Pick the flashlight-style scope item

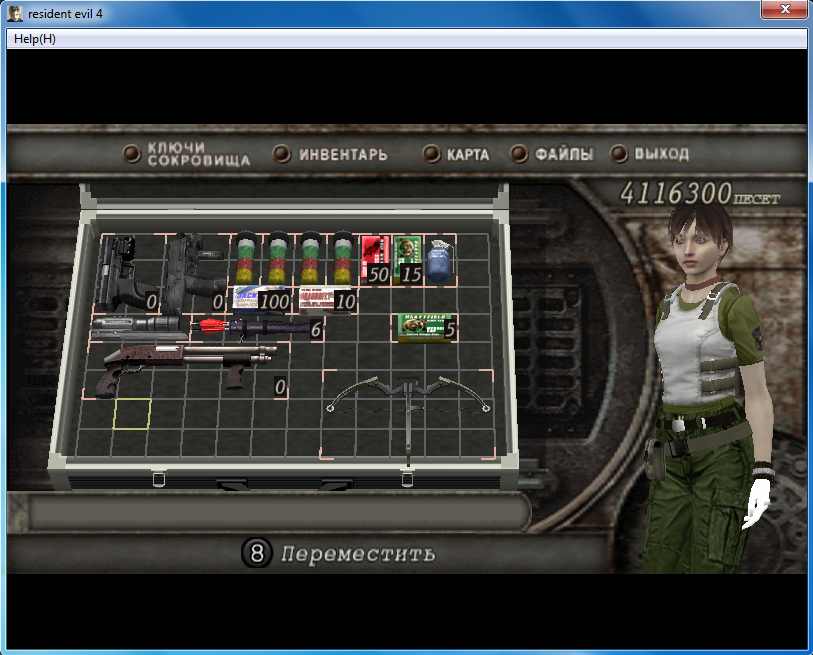pos(140,328)
